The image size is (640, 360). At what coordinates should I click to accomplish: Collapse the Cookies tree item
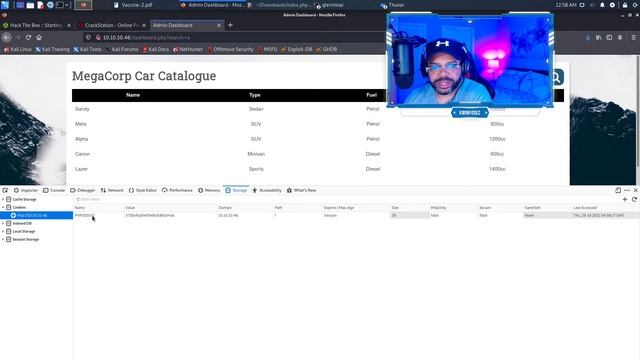click(x=3, y=207)
